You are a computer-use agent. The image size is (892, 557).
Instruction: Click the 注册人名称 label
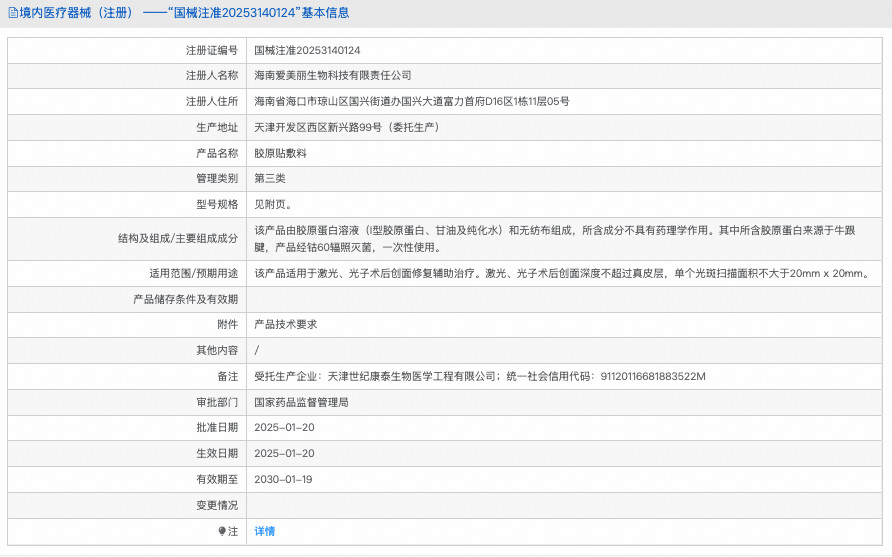(212, 75)
